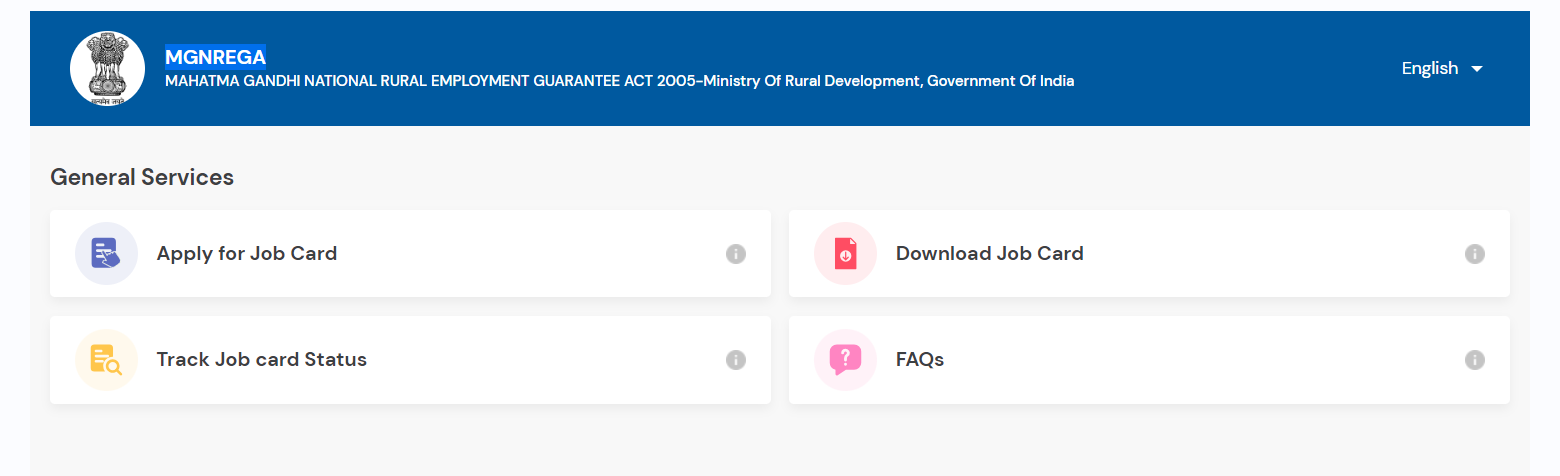Show info for the FAQs service
This screenshot has width=1560, height=476.
(x=1474, y=360)
